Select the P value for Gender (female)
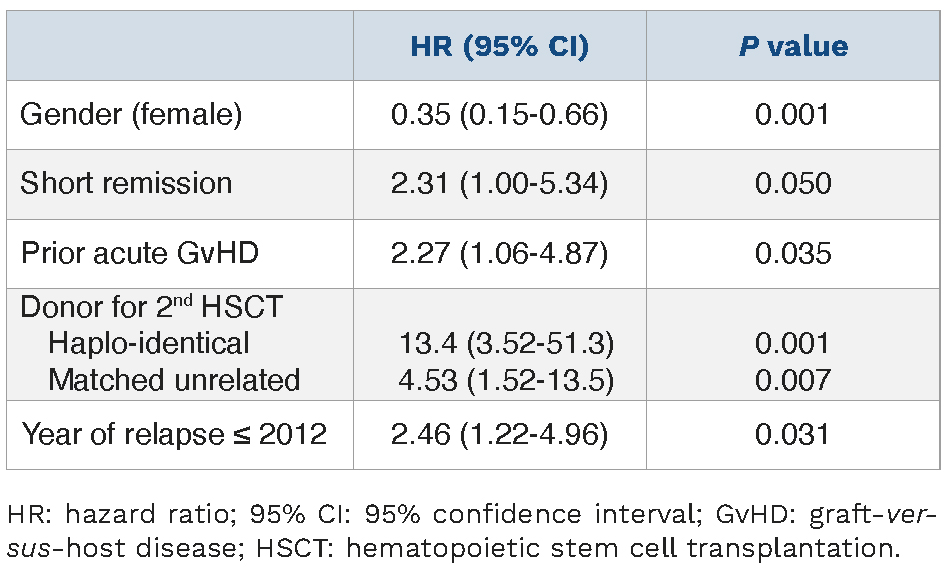Screen dimensions: 947x572 click(792, 114)
